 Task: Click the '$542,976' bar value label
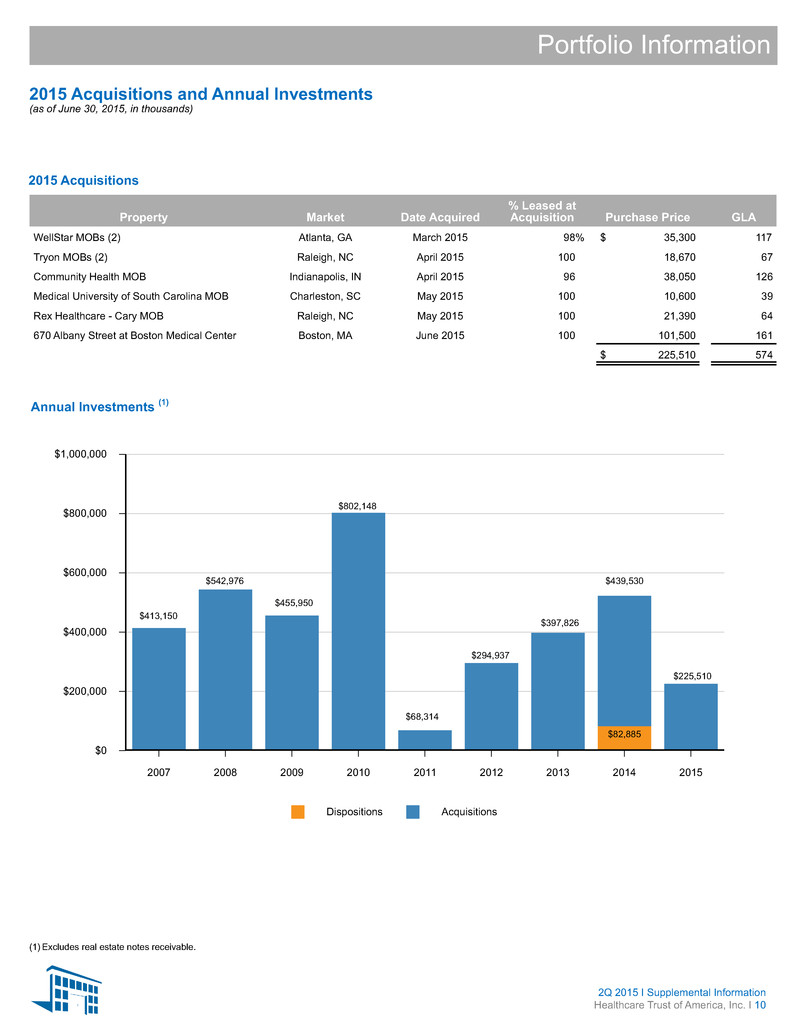point(225,581)
